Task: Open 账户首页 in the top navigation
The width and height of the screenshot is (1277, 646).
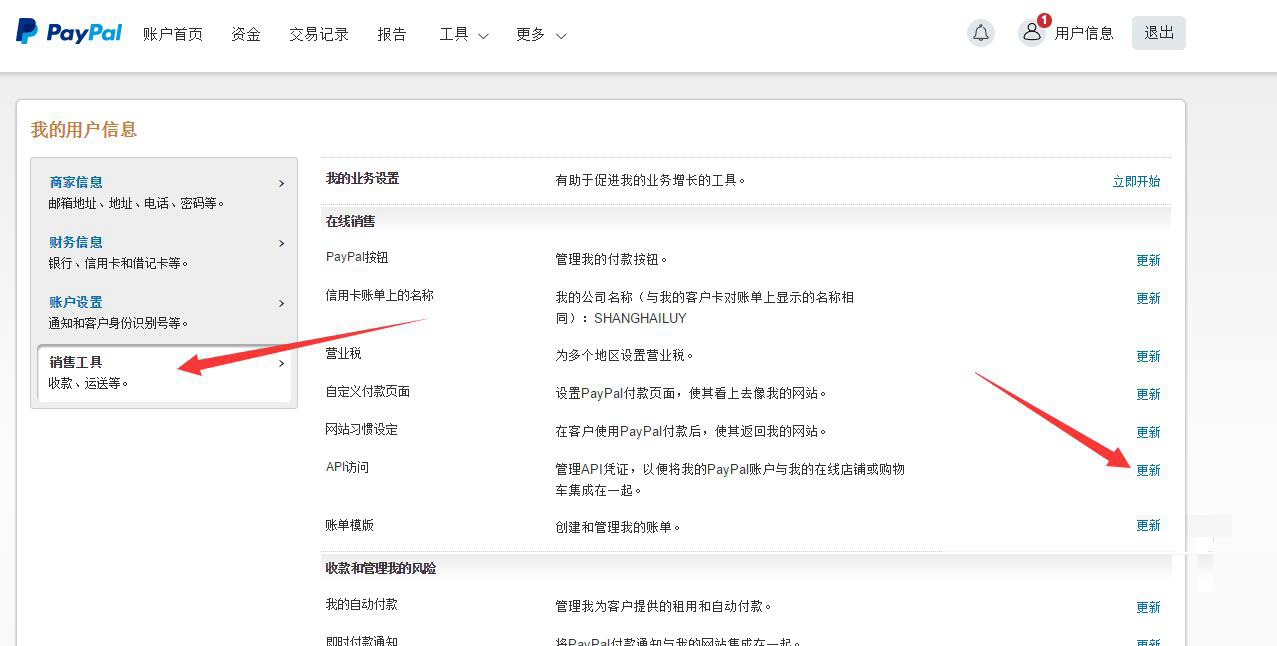Action: pyautogui.click(x=173, y=34)
